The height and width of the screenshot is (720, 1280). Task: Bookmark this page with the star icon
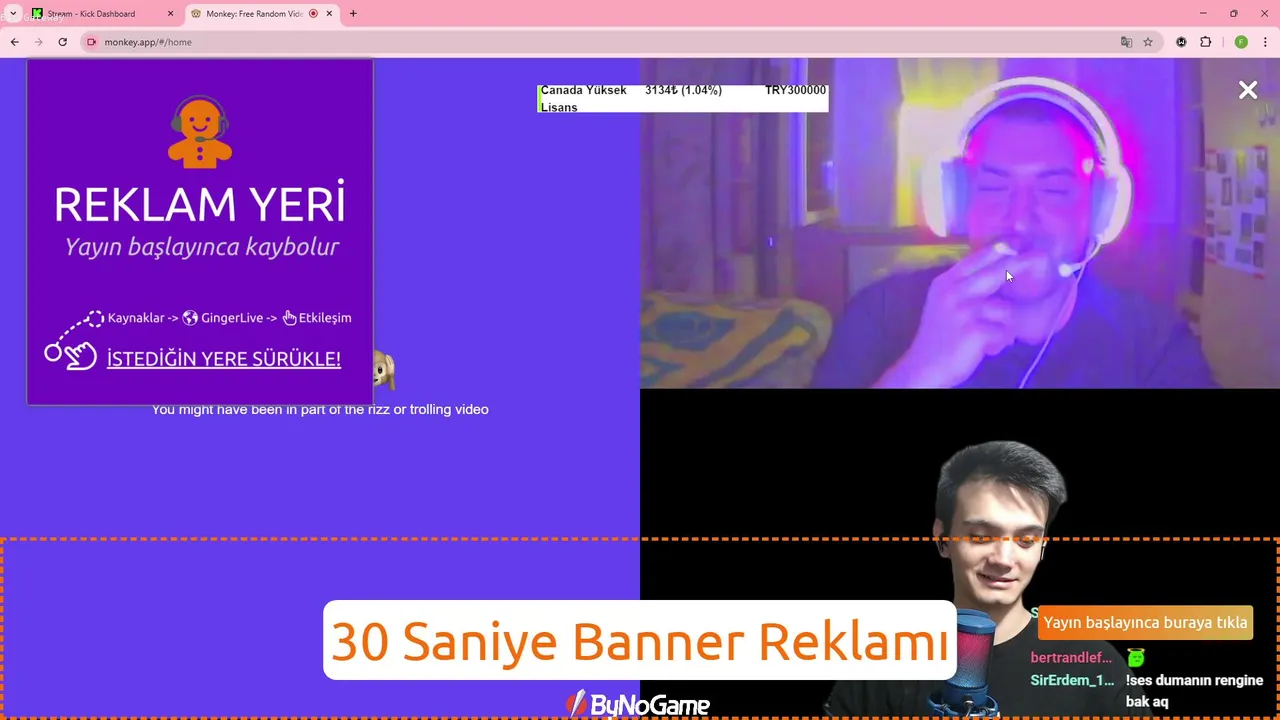click(x=1148, y=42)
